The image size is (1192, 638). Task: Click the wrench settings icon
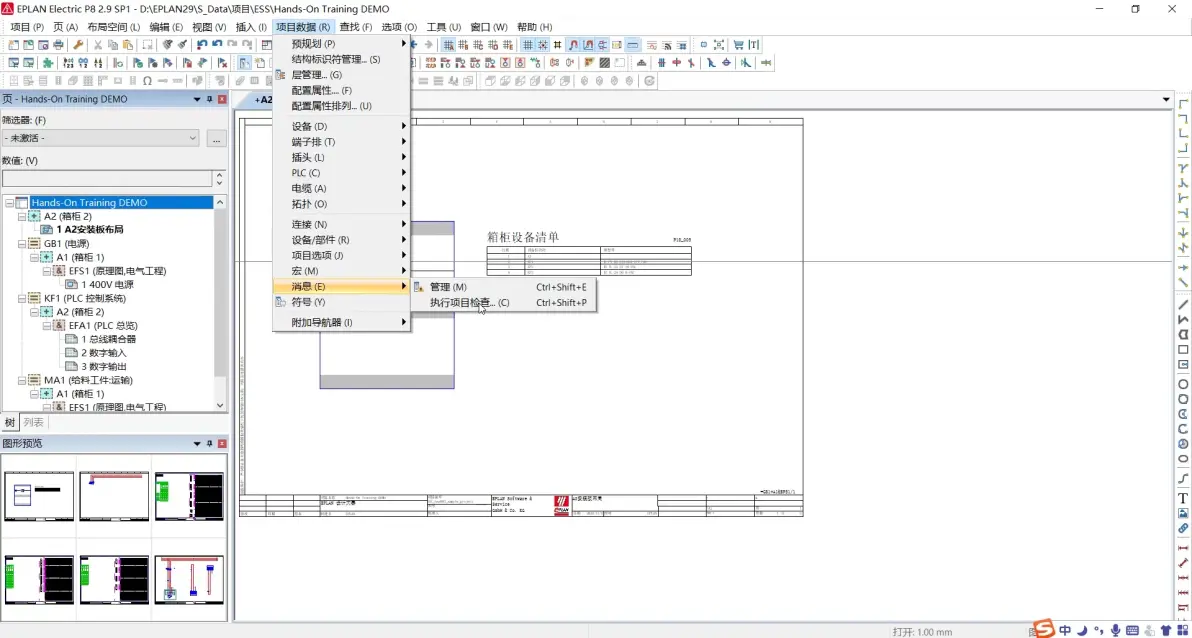point(78,45)
